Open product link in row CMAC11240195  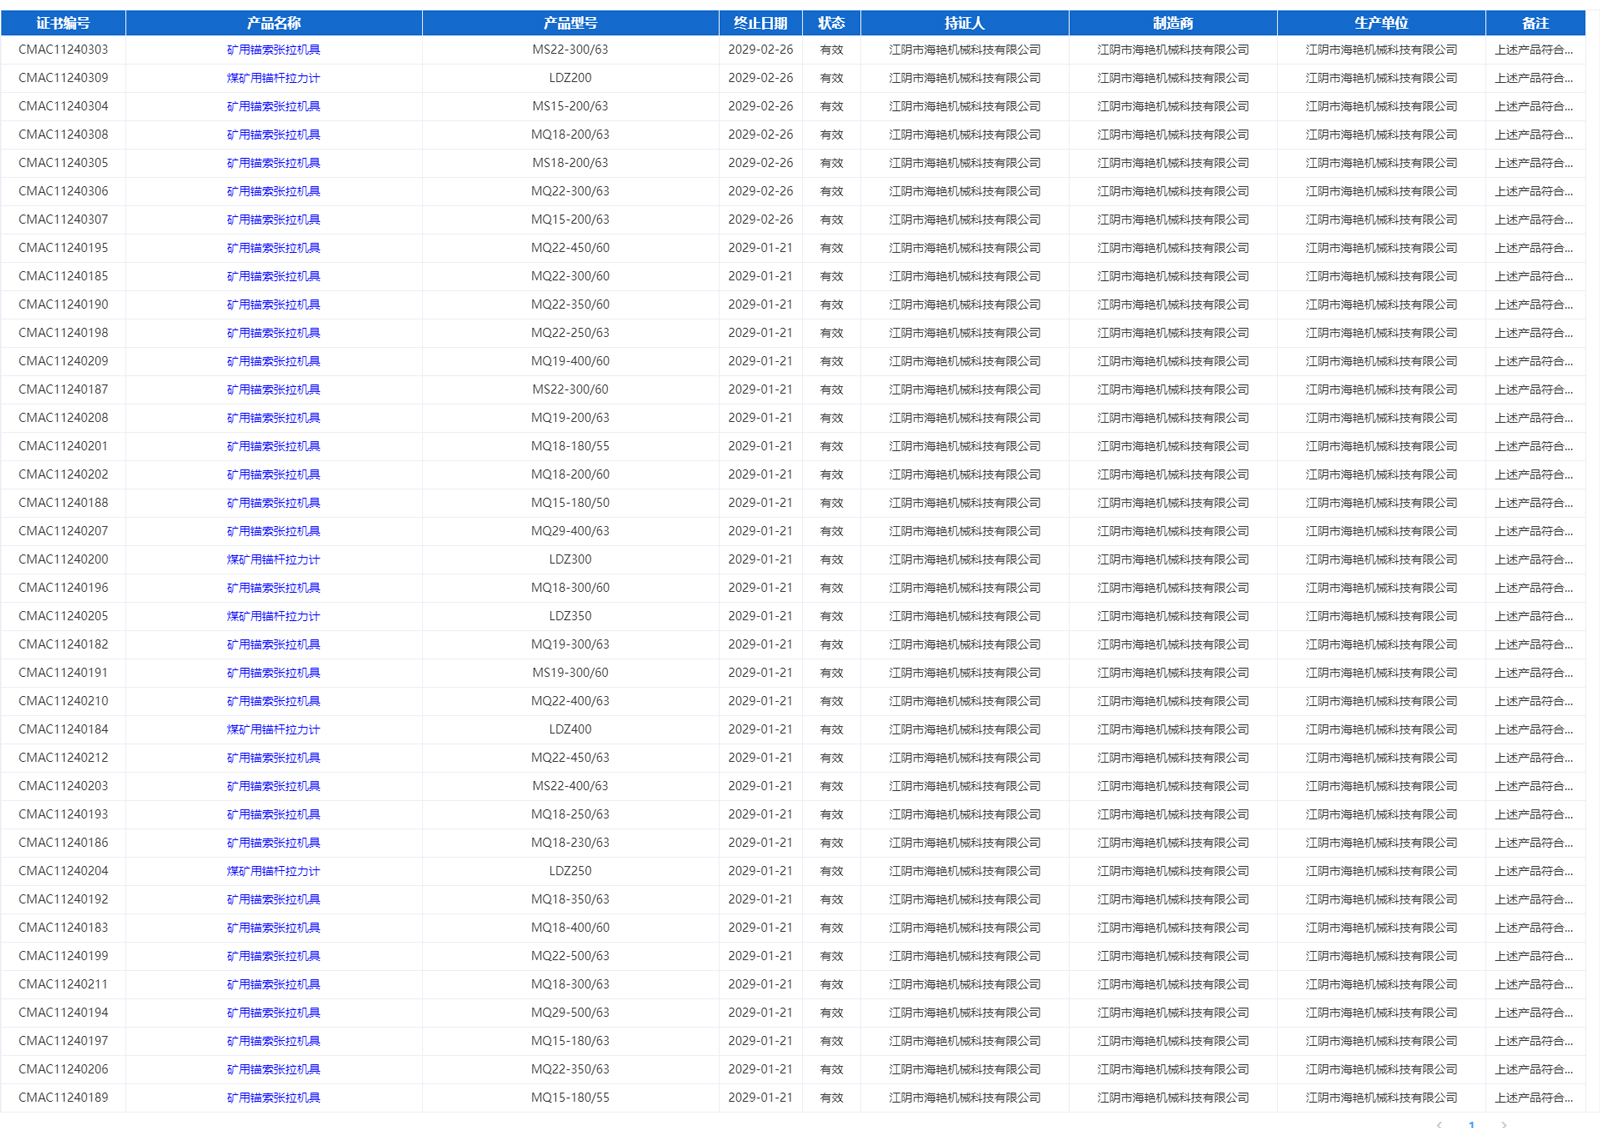273,248
